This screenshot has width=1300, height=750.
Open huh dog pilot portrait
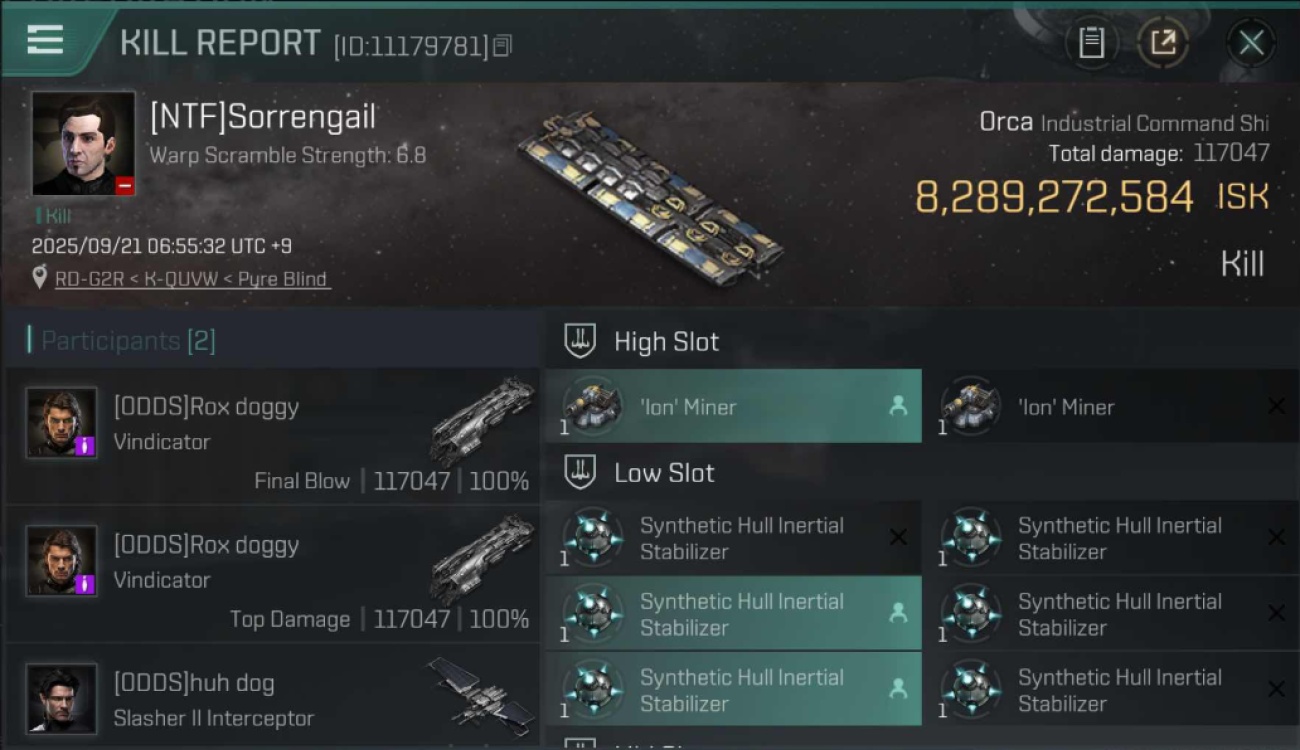(x=62, y=698)
